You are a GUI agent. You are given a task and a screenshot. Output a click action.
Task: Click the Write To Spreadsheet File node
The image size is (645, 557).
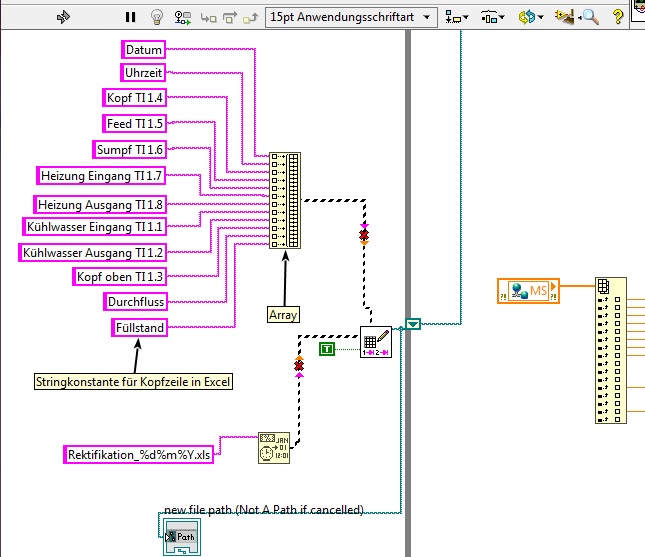375,341
